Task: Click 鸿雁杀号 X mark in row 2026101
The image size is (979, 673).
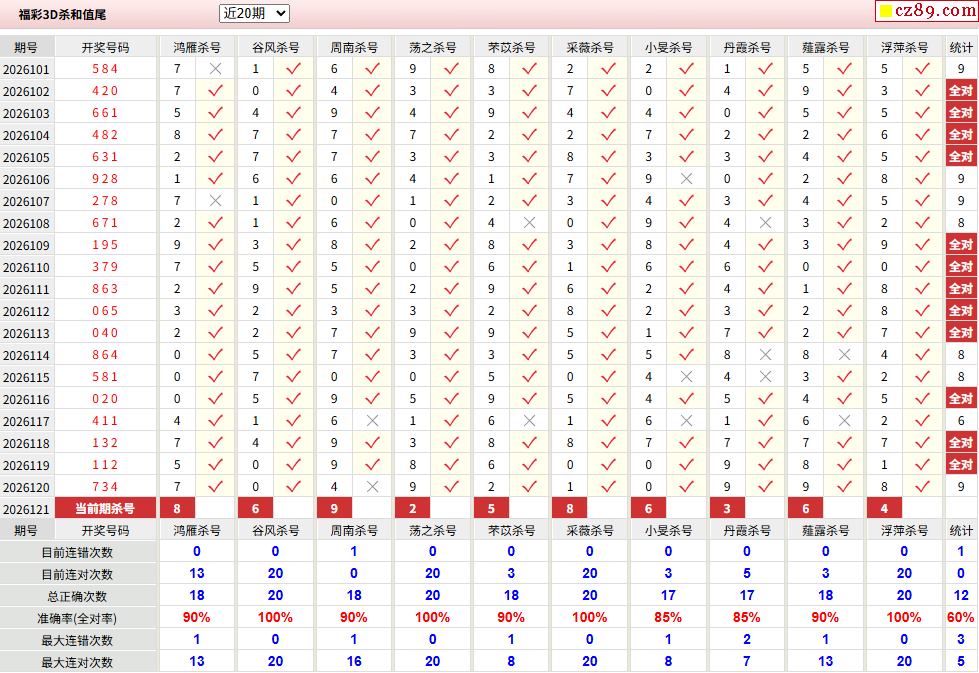Action: [215, 69]
